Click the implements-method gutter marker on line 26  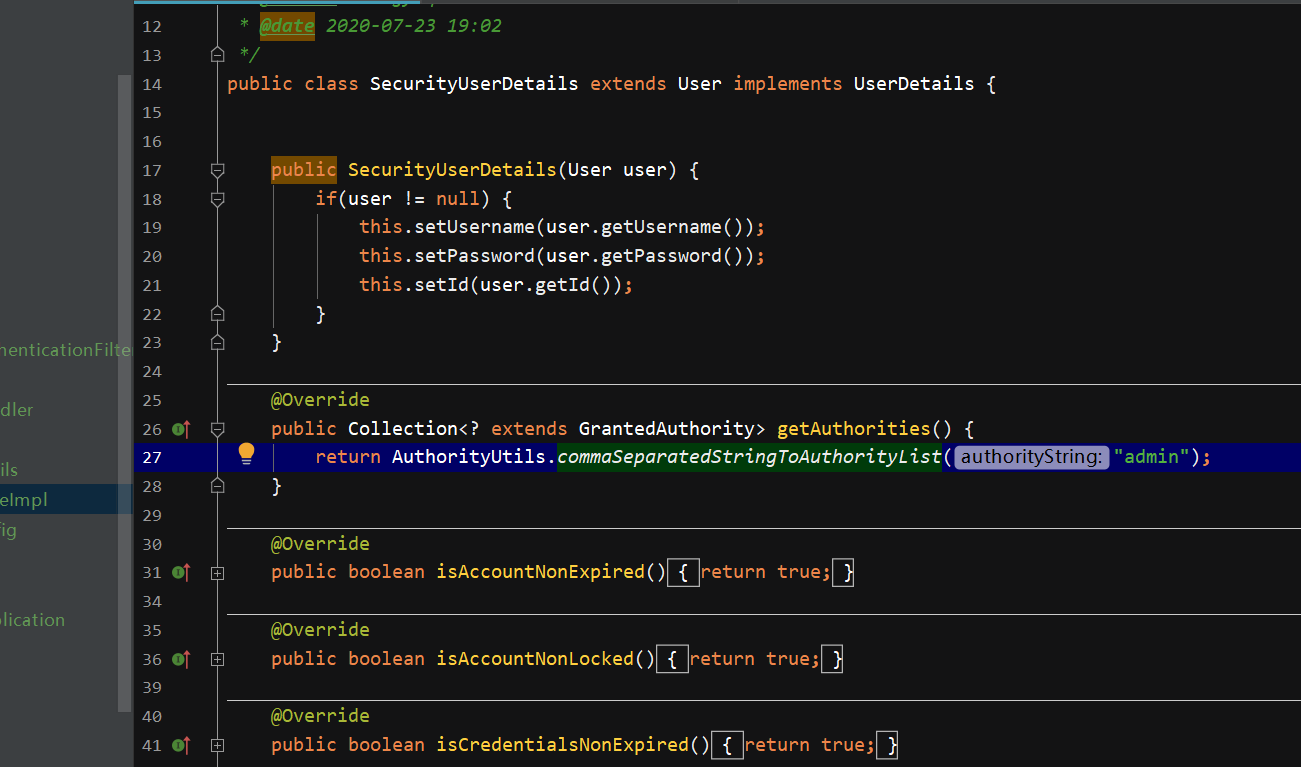point(181,429)
